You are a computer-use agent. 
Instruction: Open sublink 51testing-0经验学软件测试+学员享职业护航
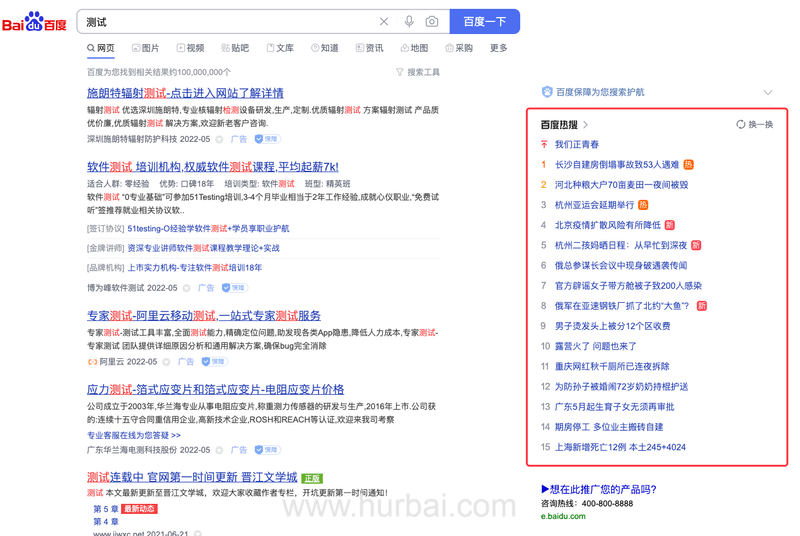click(x=208, y=228)
